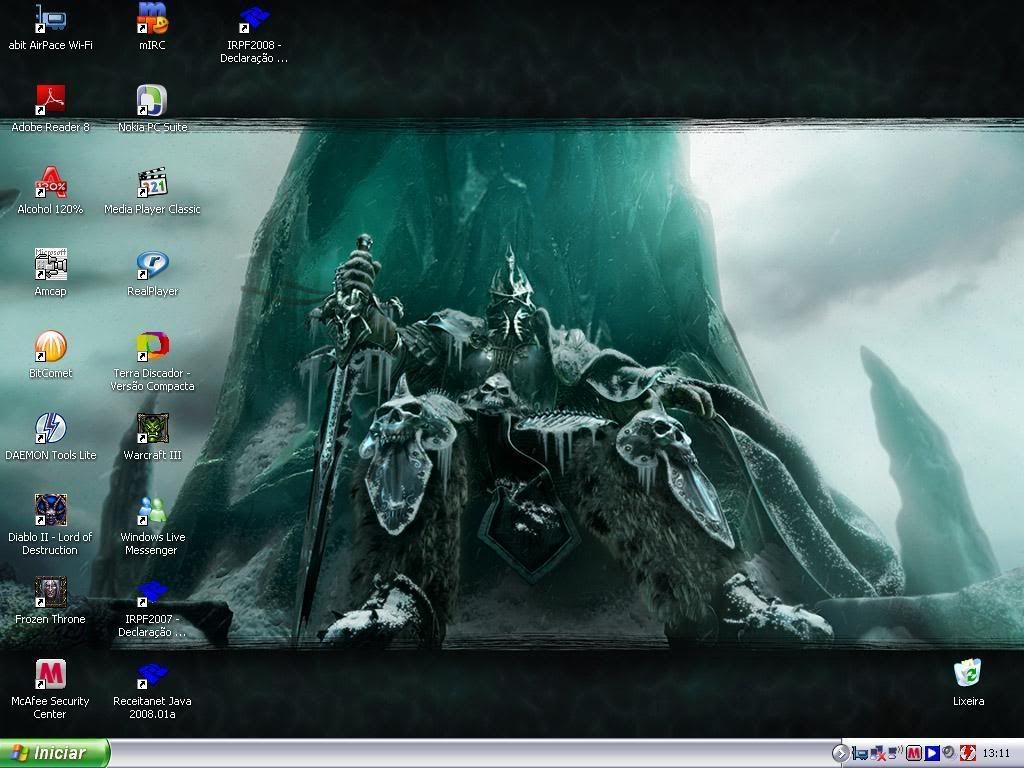Screen dimensions: 1024x768
Task: Open the Iniciar start menu
Action: 54,753
